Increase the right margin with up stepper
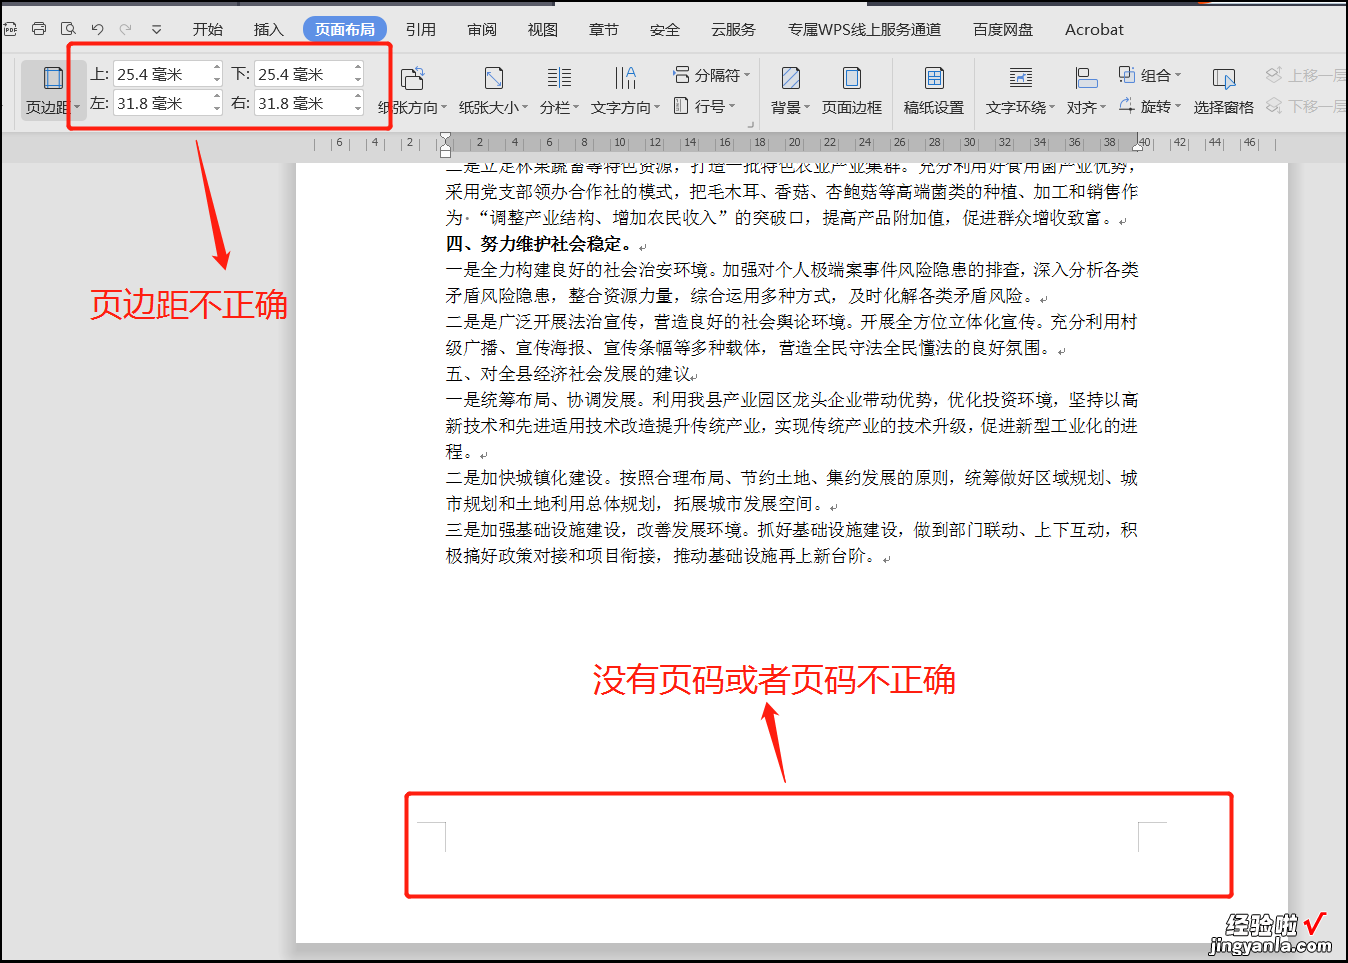1348x963 pixels. tap(358, 97)
